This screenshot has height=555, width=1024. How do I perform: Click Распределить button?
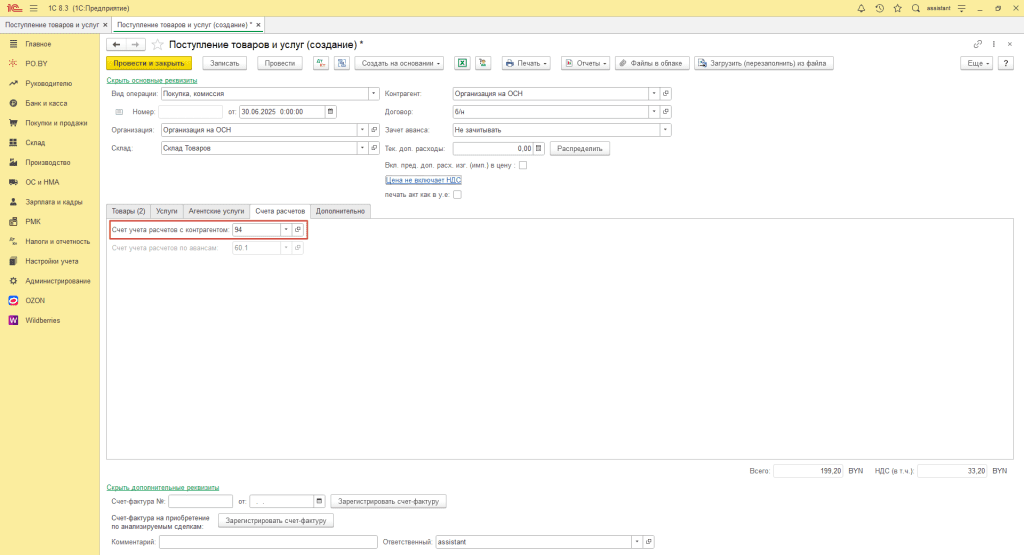[x=580, y=148]
